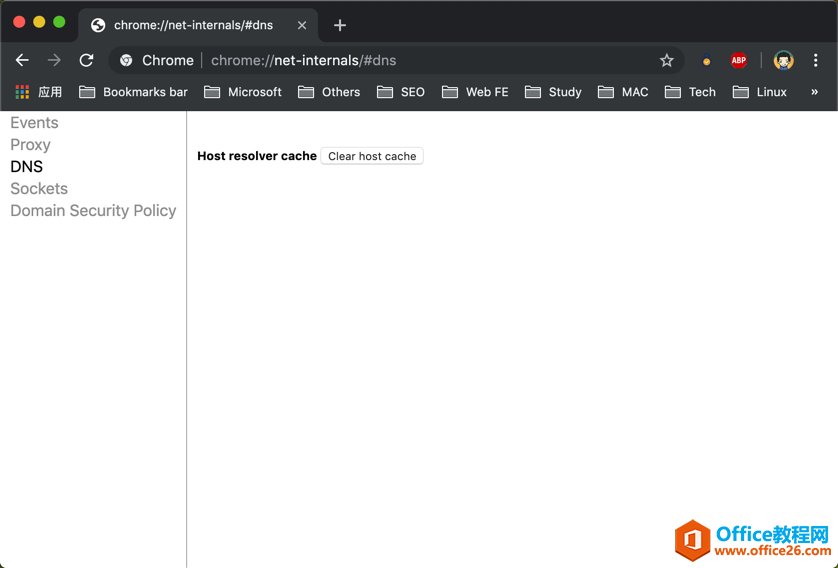Image resolution: width=838 pixels, height=568 pixels.
Task: Open the user profile avatar
Action: coord(783,60)
